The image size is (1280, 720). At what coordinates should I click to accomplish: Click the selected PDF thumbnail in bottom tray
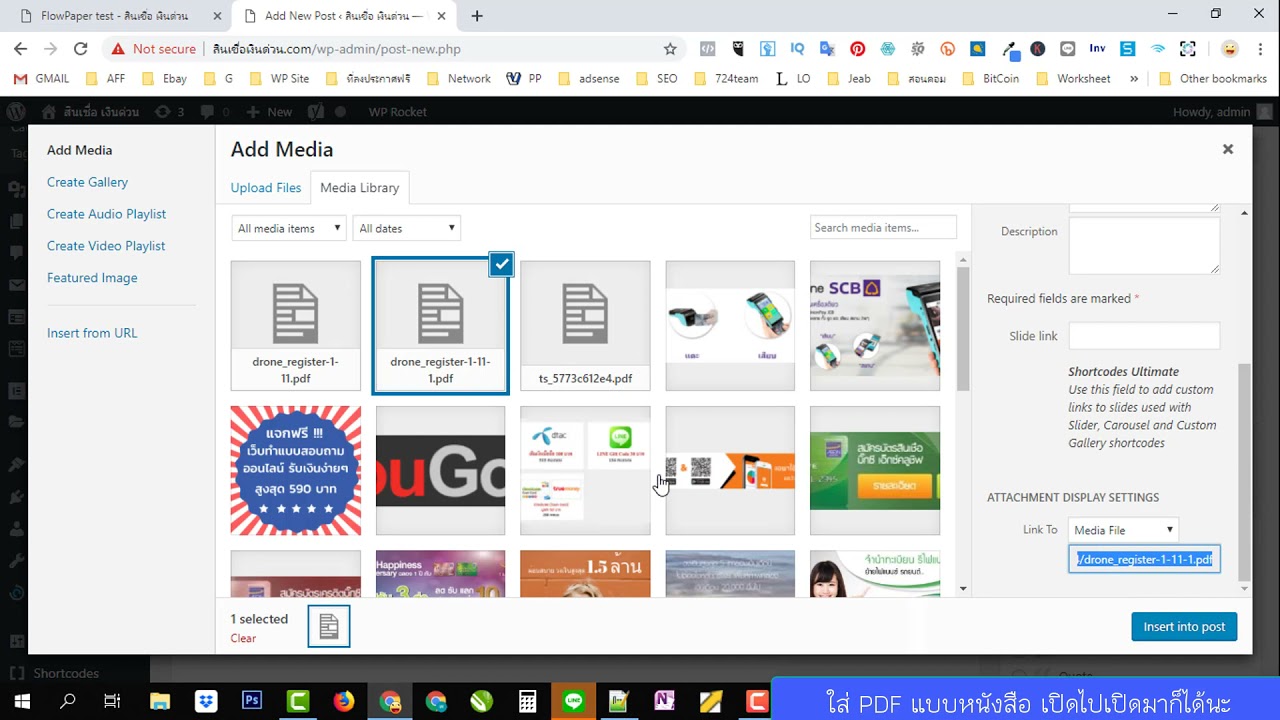pyautogui.click(x=329, y=627)
